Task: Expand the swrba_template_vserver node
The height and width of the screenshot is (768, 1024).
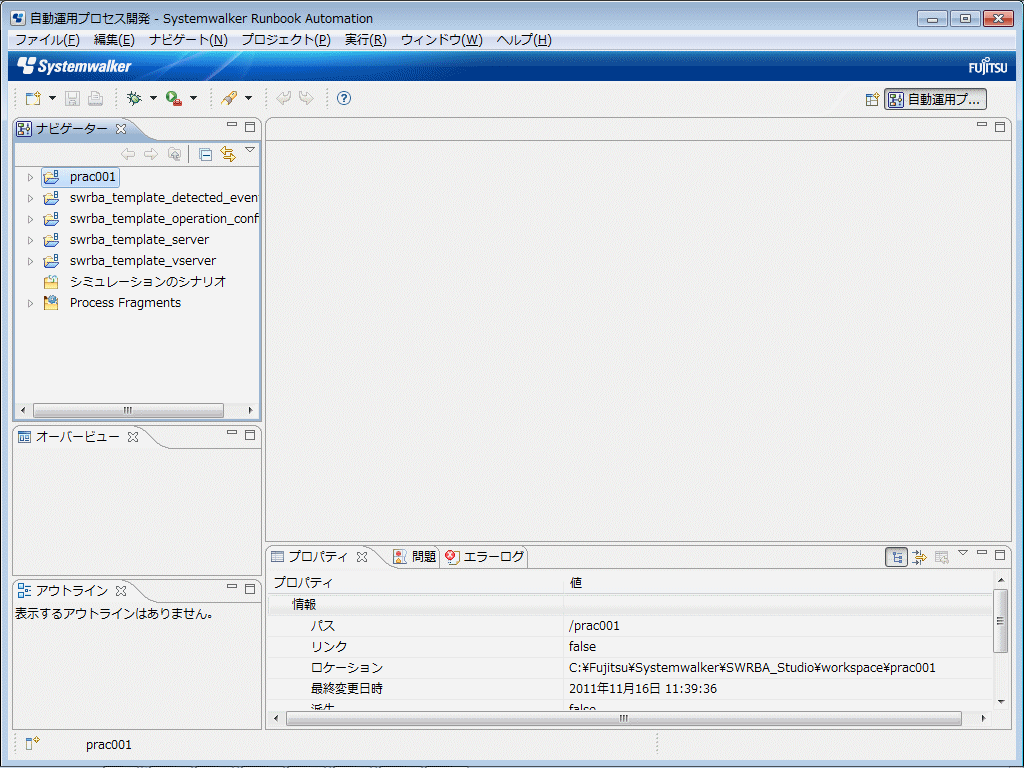Action: 30,261
